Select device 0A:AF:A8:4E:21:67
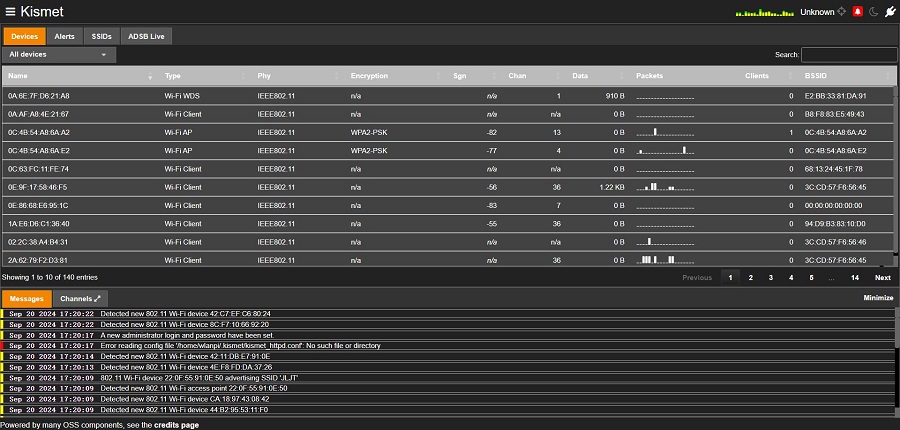This screenshot has width=900, height=430. coord(448,114)
